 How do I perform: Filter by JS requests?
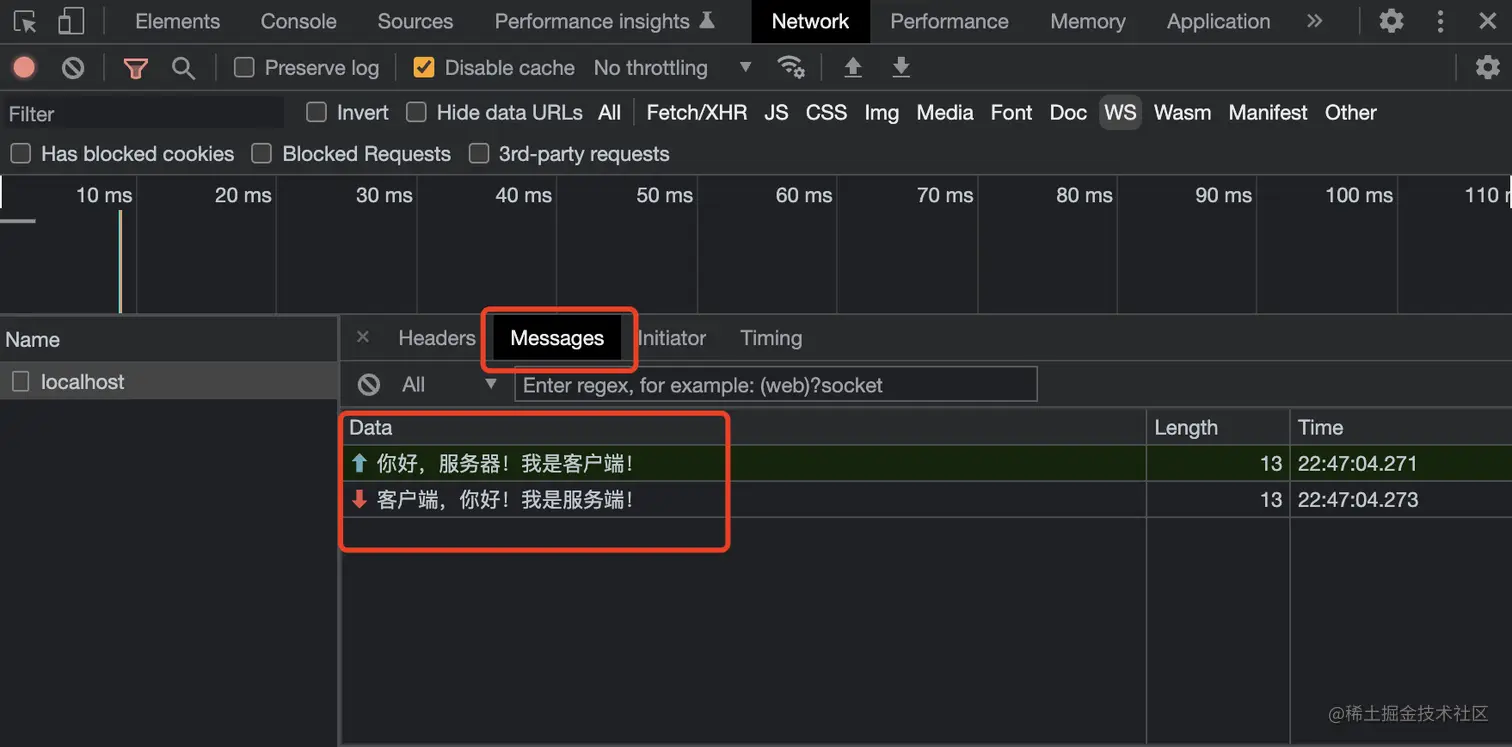click(x=776, y=113)
